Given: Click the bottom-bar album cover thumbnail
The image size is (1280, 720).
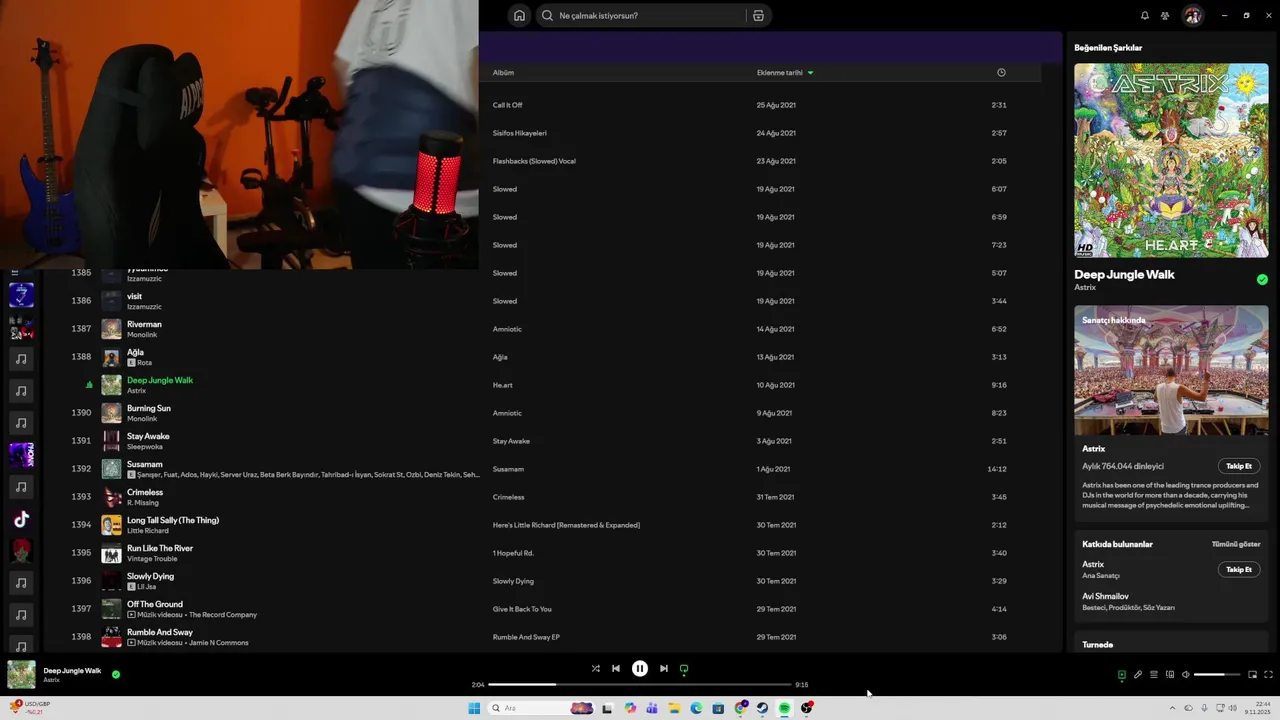Looking at the screenshot, I should coord(21,674).
